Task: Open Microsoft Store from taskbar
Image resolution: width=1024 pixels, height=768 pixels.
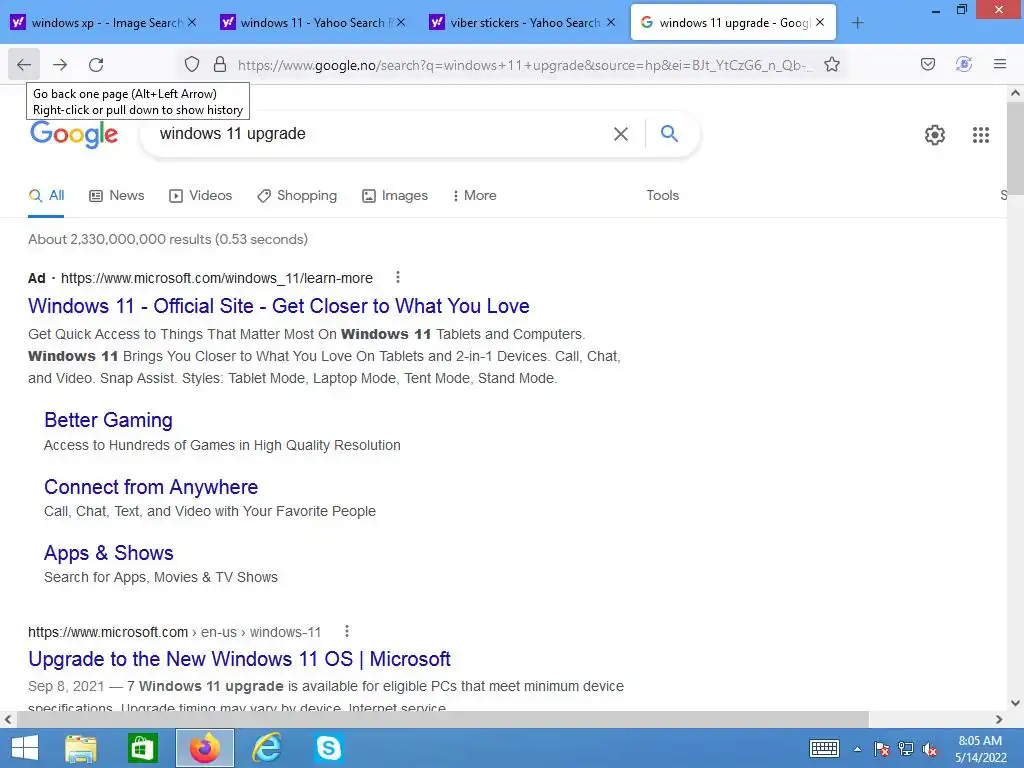Action: [142, 748]
